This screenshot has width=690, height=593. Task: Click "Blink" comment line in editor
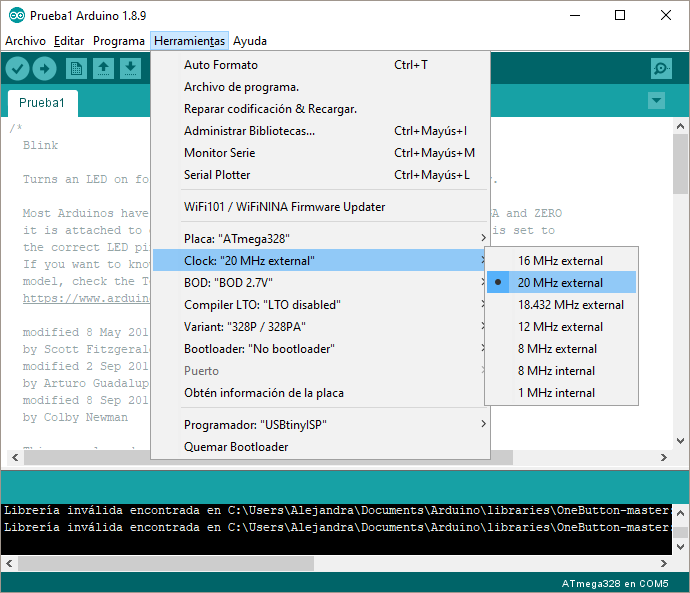pos(40,145)
